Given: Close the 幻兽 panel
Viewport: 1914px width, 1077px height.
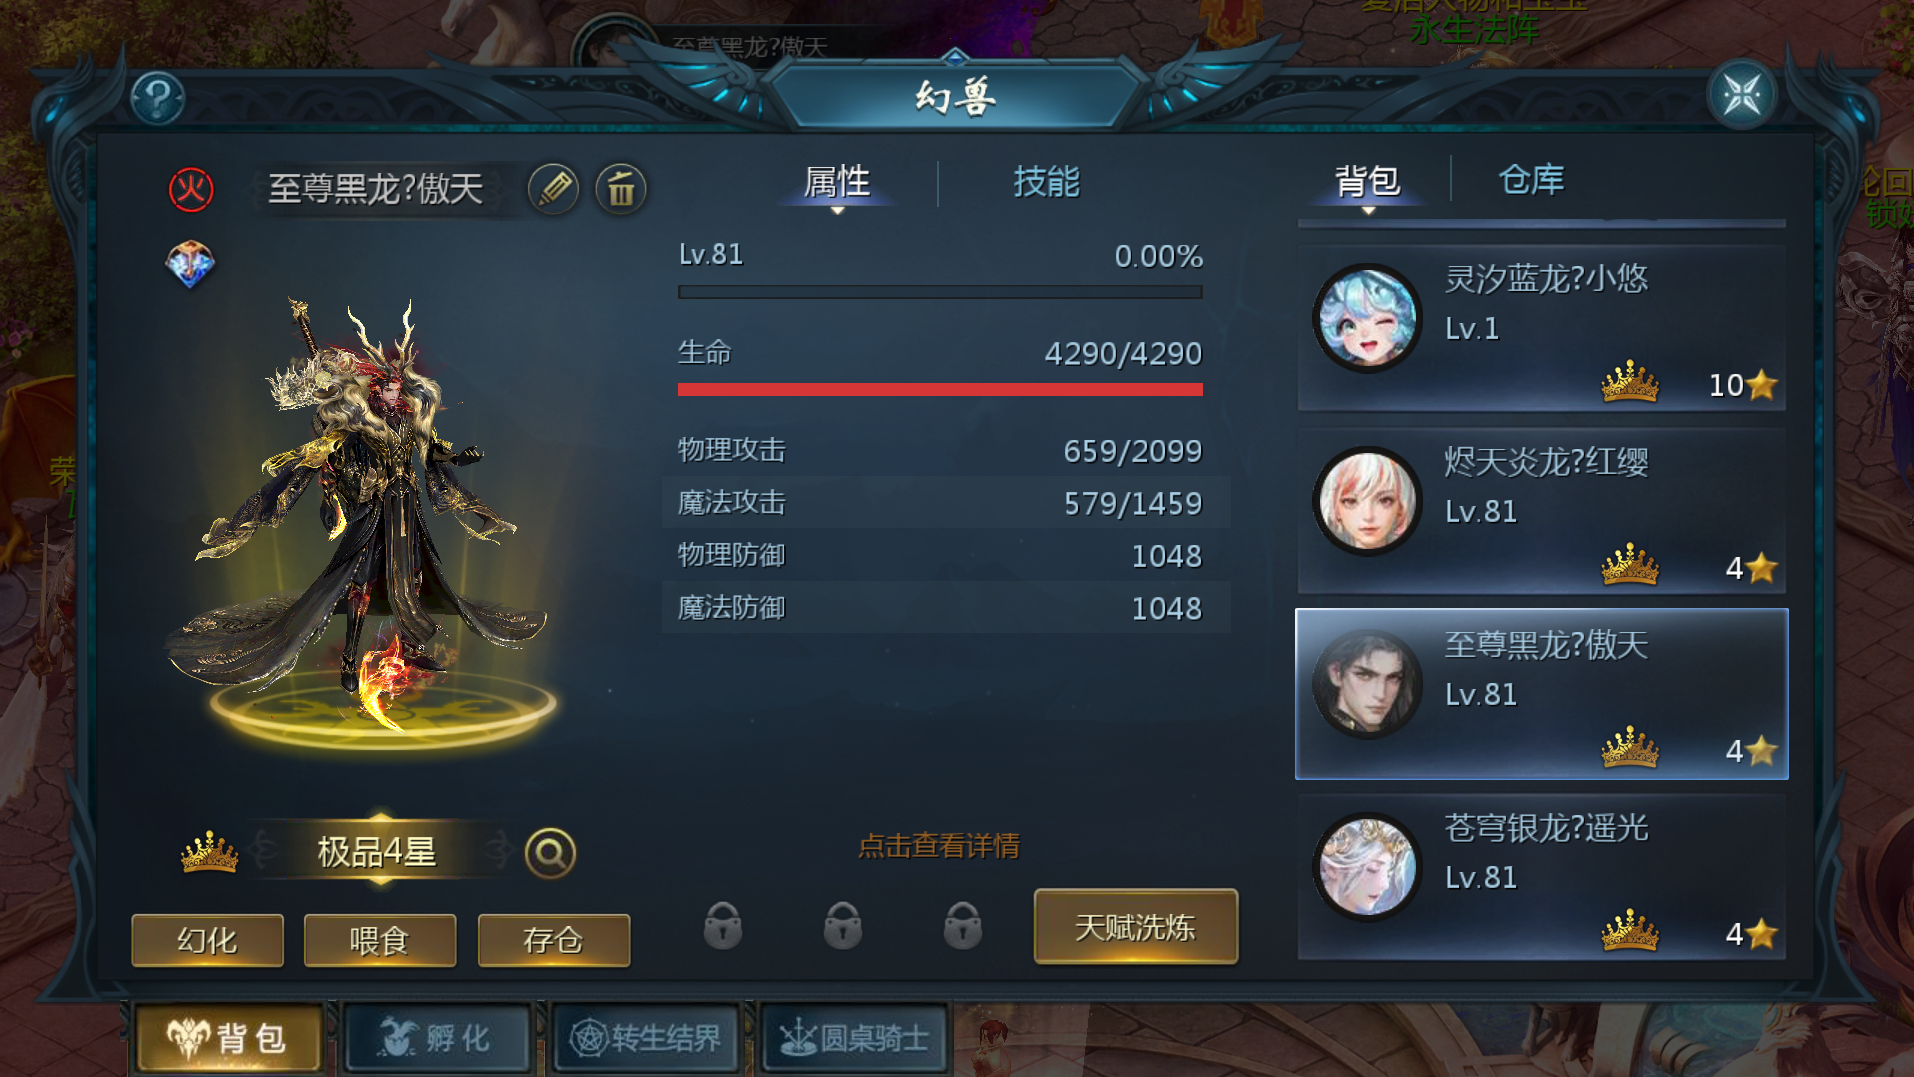Looking at the screenshot, I should [1742, 95].
